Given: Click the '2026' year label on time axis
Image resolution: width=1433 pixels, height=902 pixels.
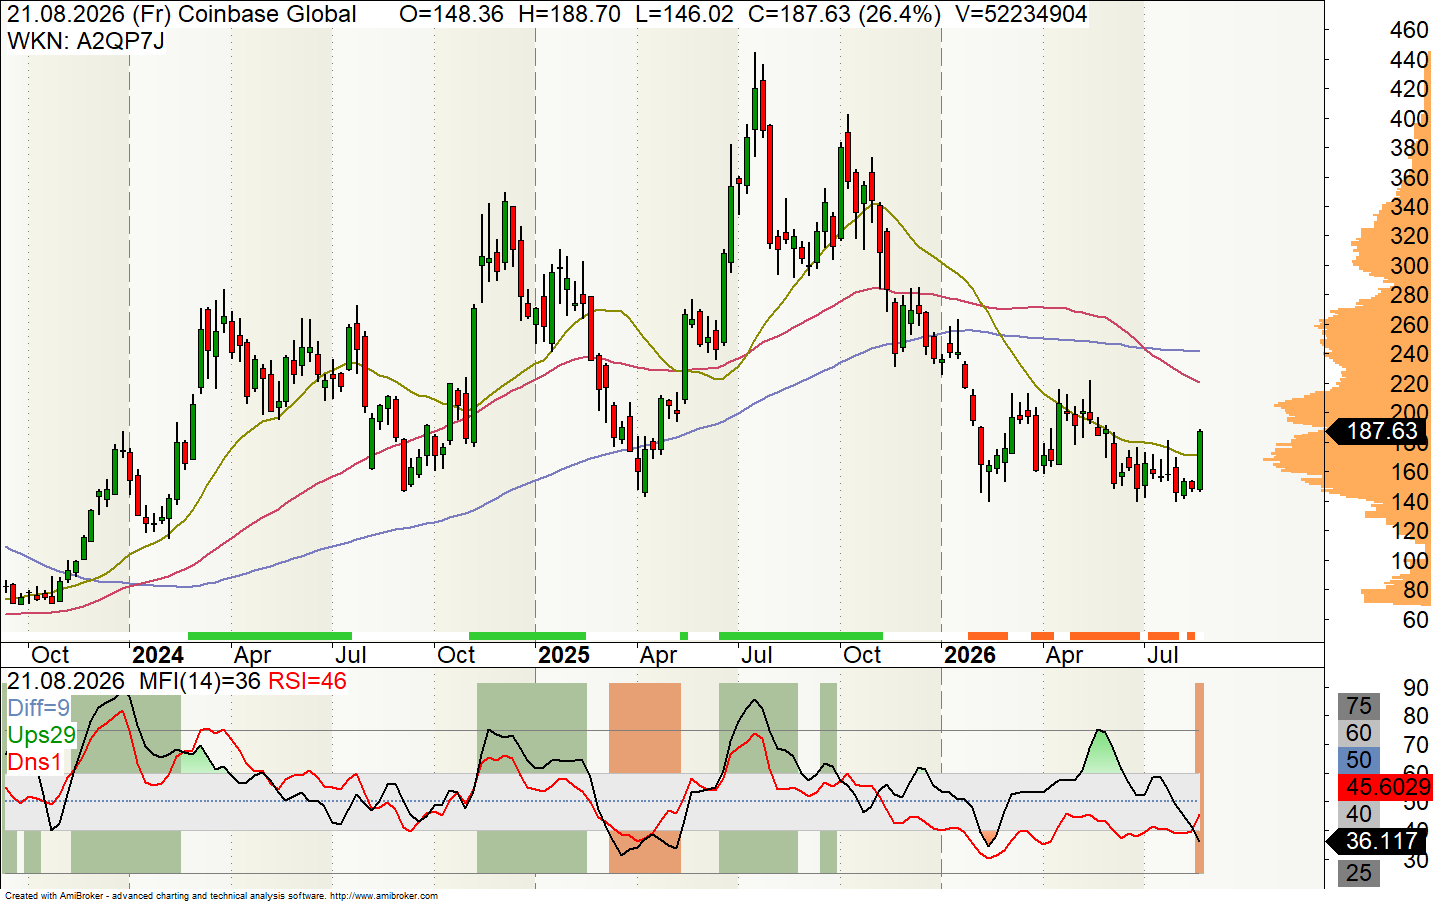Looking at the screenshot, I should coord(970,655).
